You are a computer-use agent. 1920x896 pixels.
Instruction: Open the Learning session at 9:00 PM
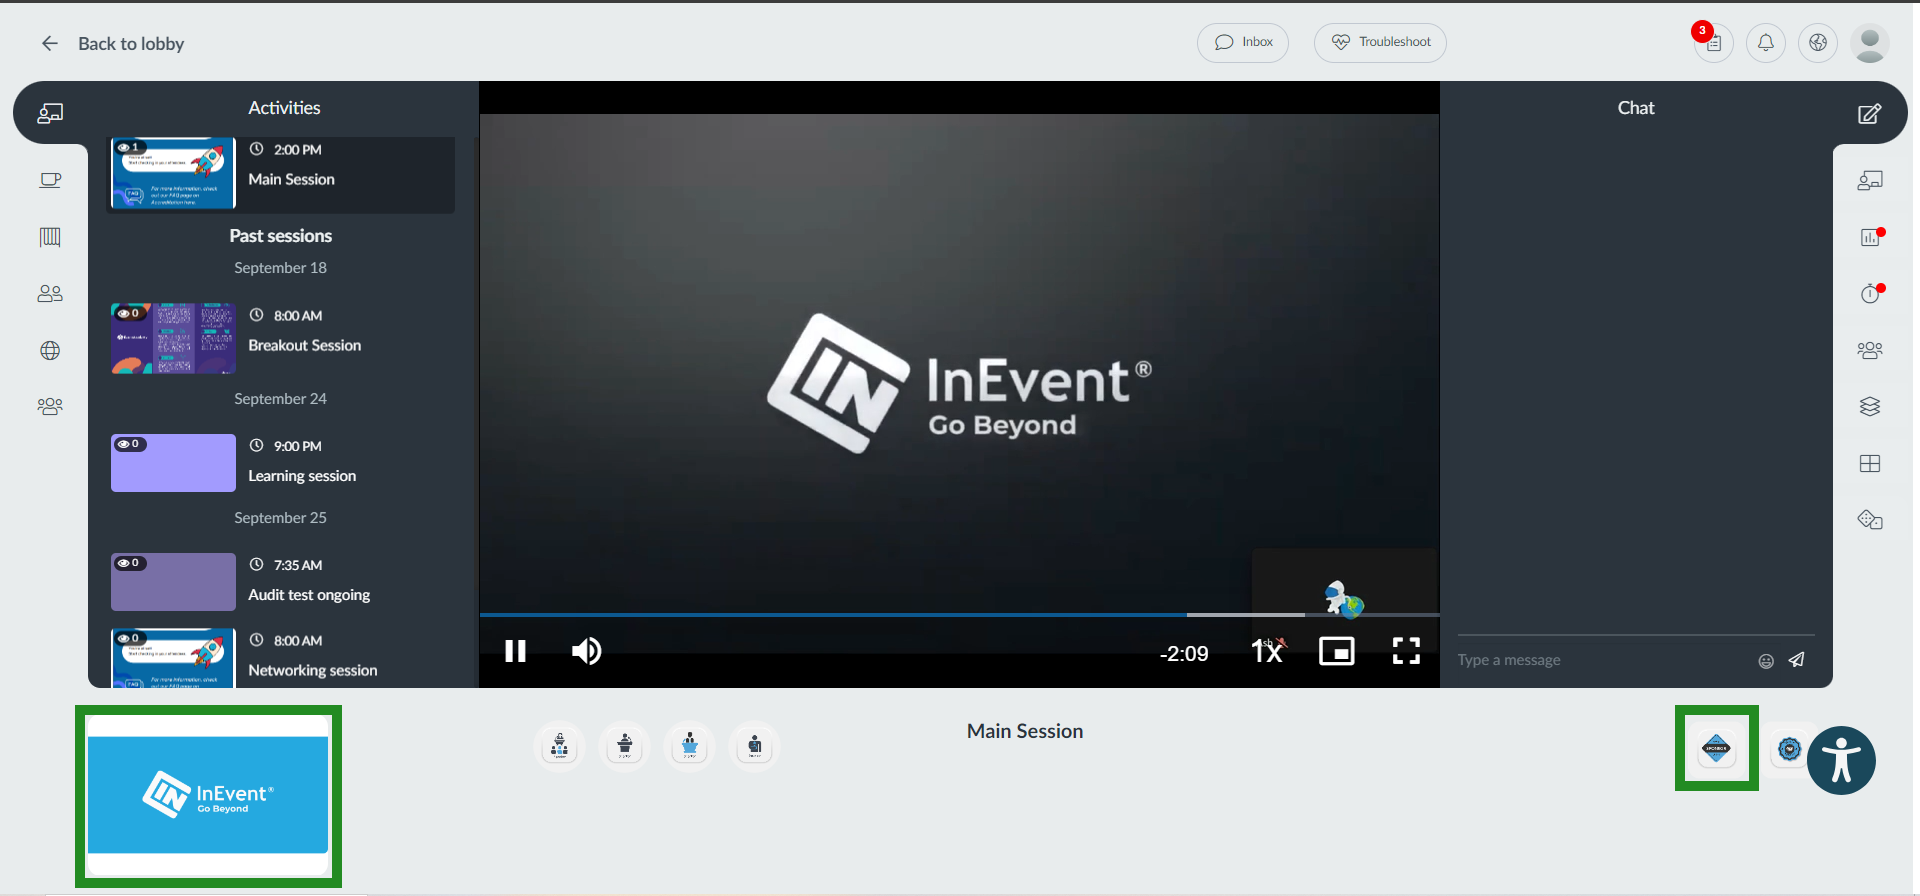tap(282, 462)
